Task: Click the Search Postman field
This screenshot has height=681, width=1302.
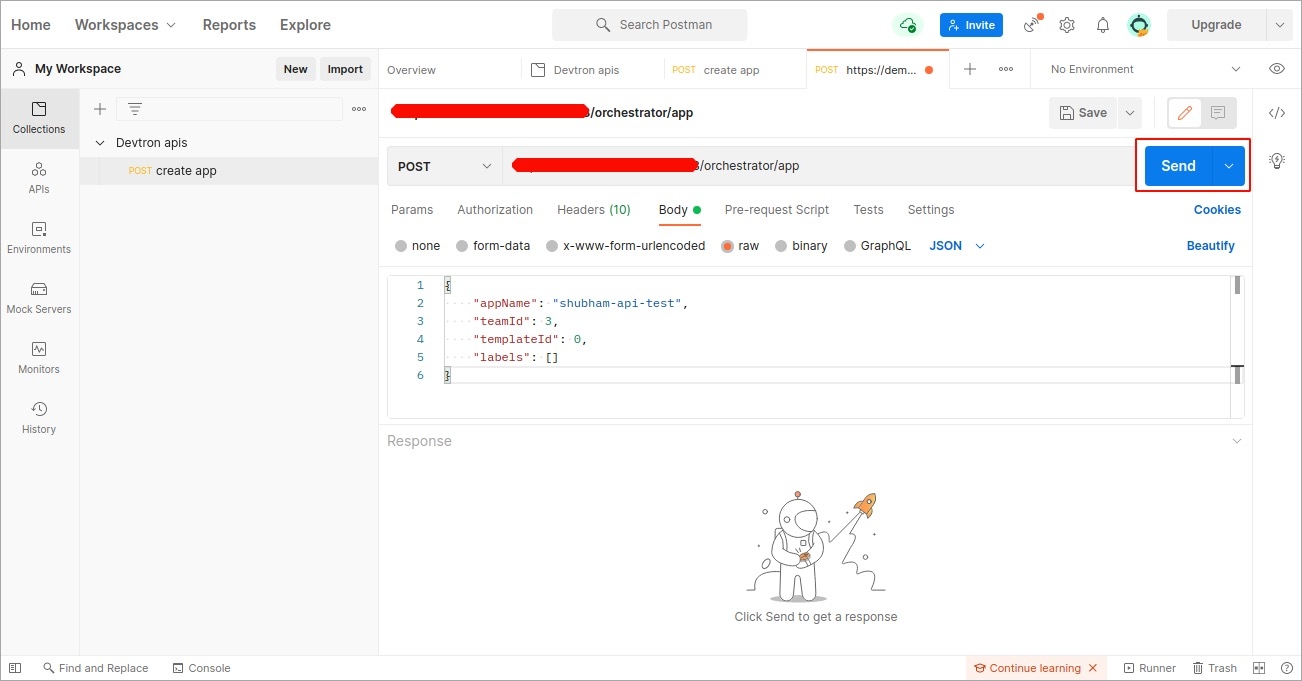Action: [x=649, y=25]
